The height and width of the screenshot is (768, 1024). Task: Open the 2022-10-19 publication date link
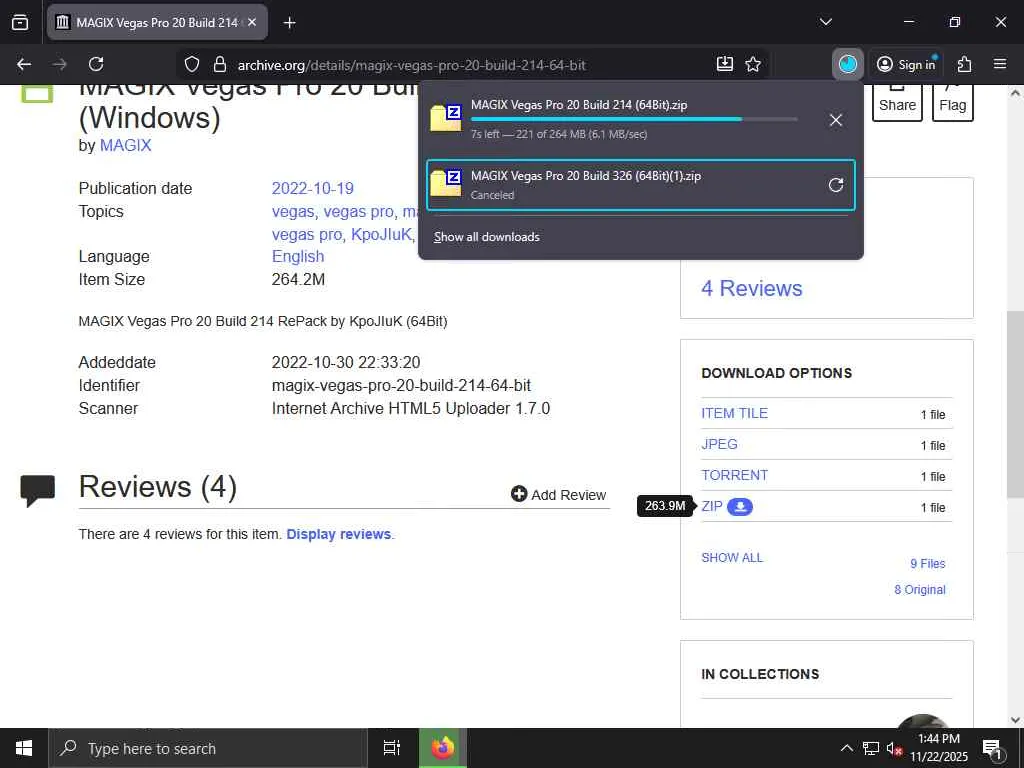click(312, 189)
